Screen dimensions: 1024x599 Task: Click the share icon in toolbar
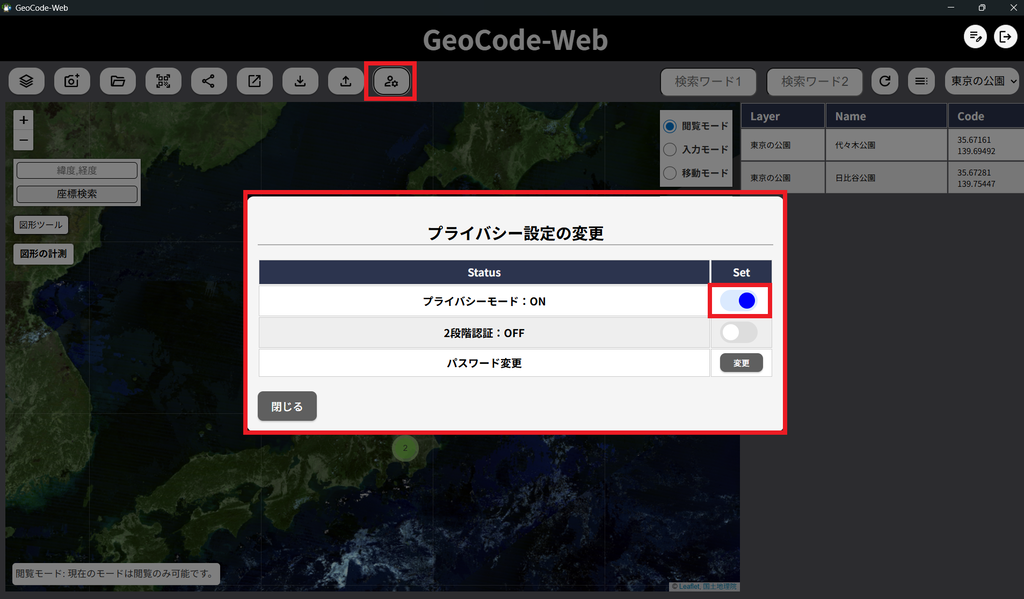[209, 81]
